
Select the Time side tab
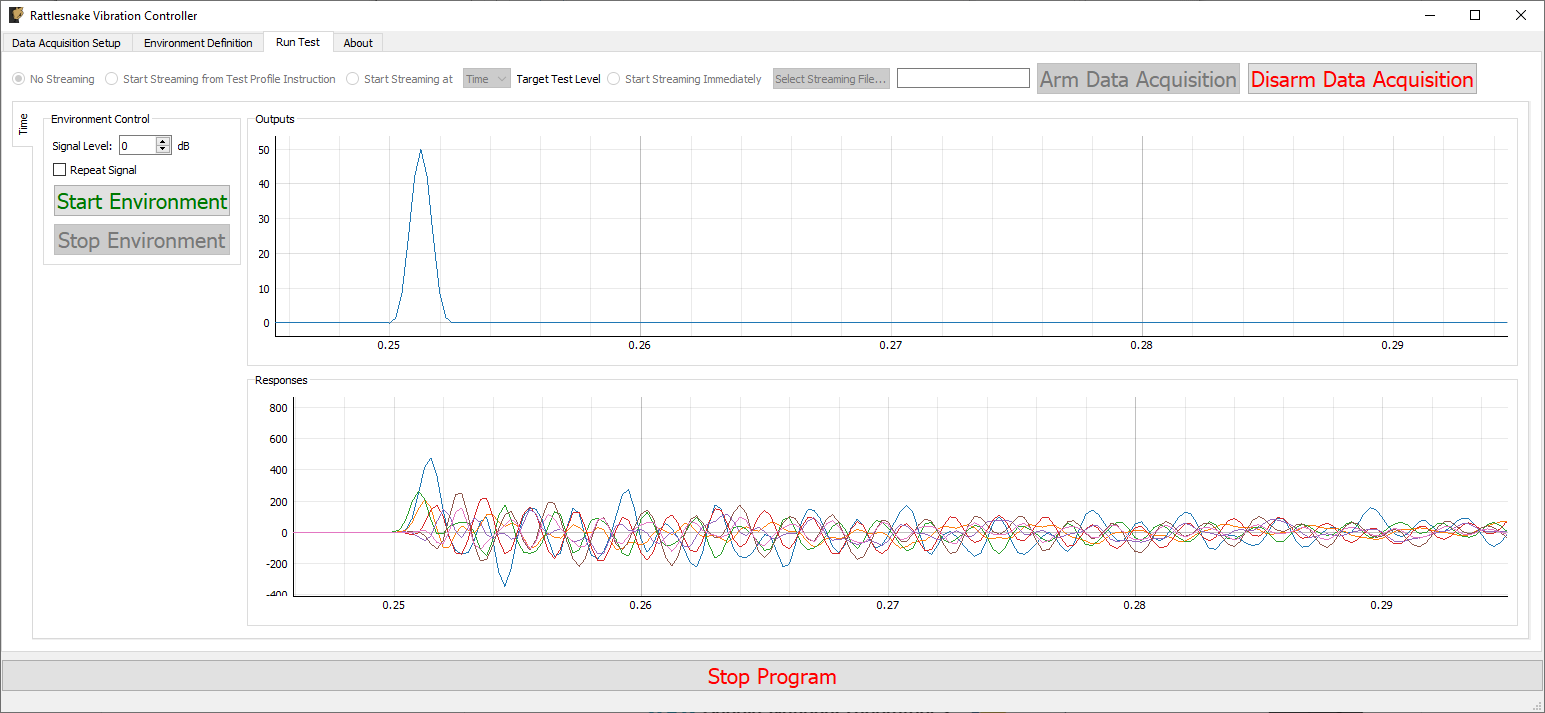[22, 124]
